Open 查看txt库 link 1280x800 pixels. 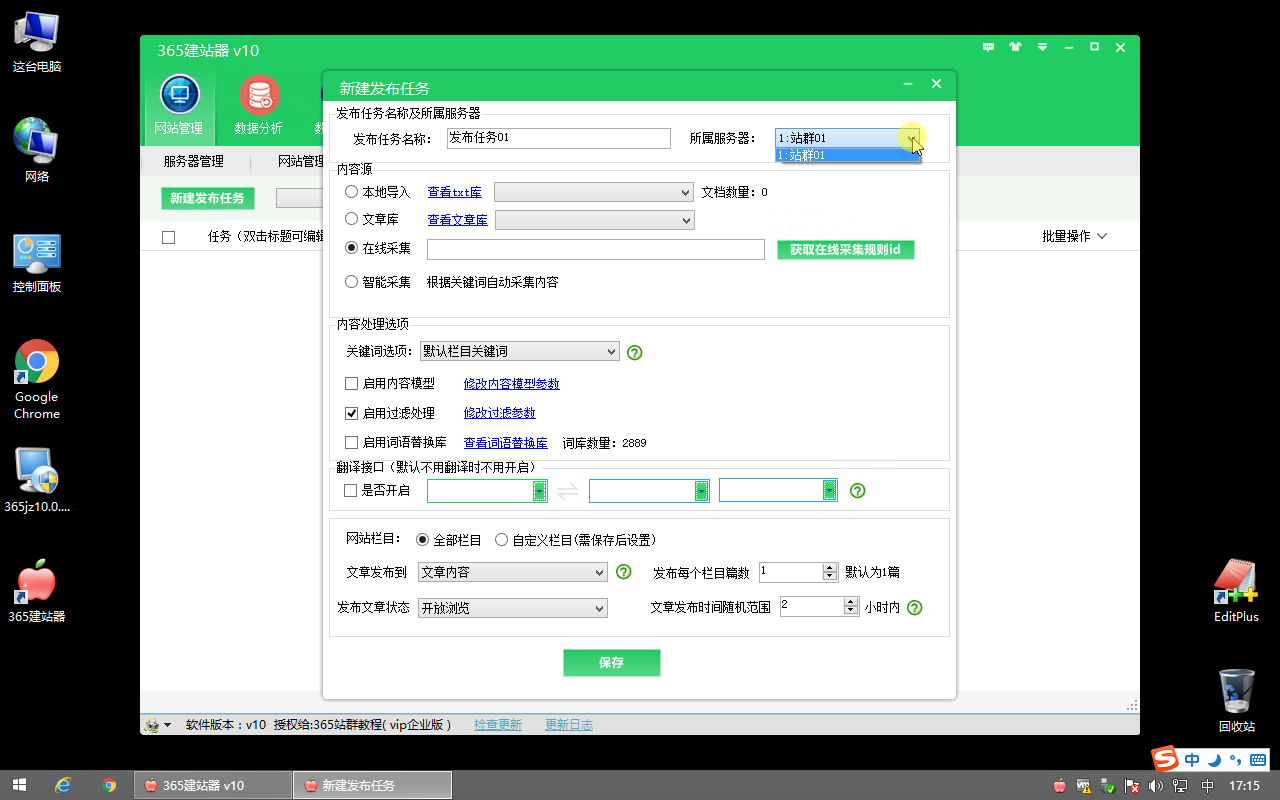pos(454,192)
